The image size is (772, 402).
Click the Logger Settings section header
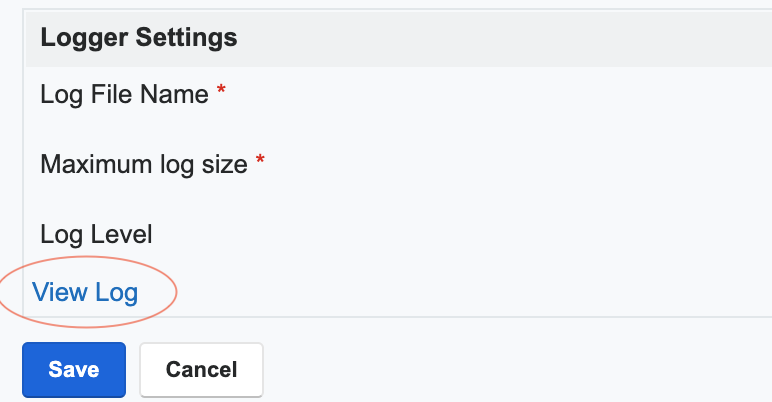(398, 38)
